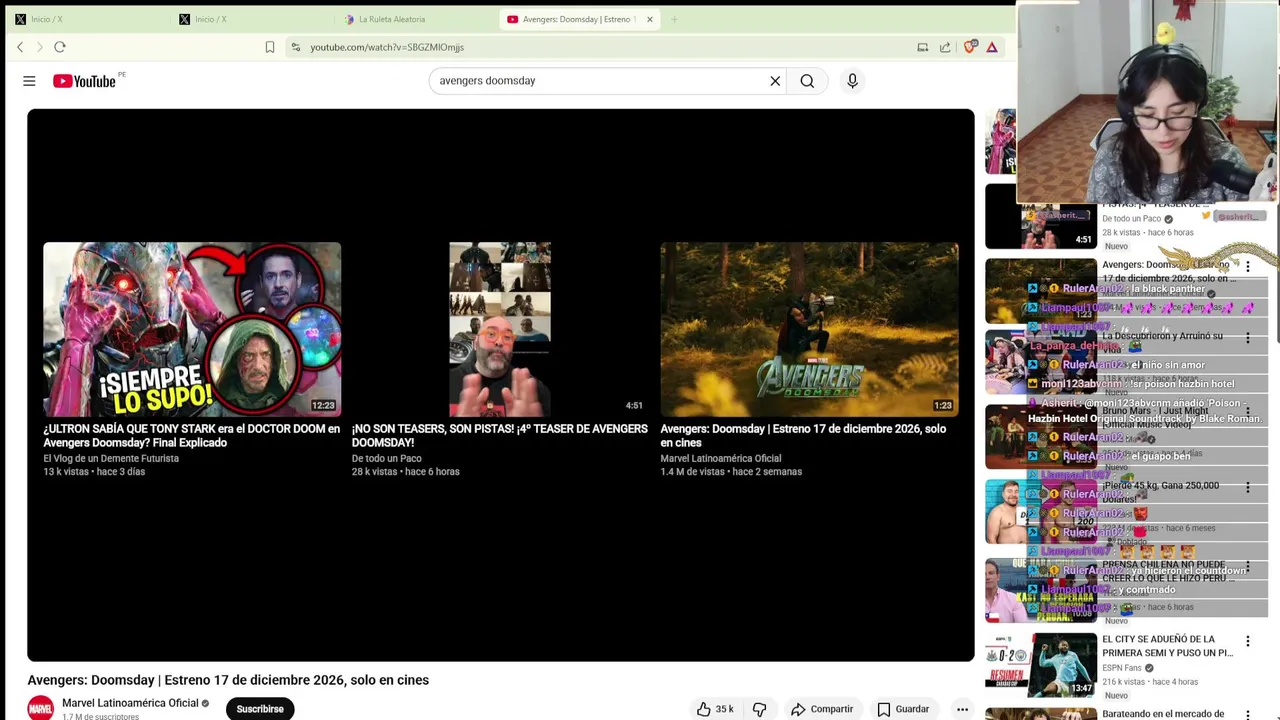
Task: Open the ¿ULTRON SABÍA QUE TONY STARK title
Action: click(192, 436)
